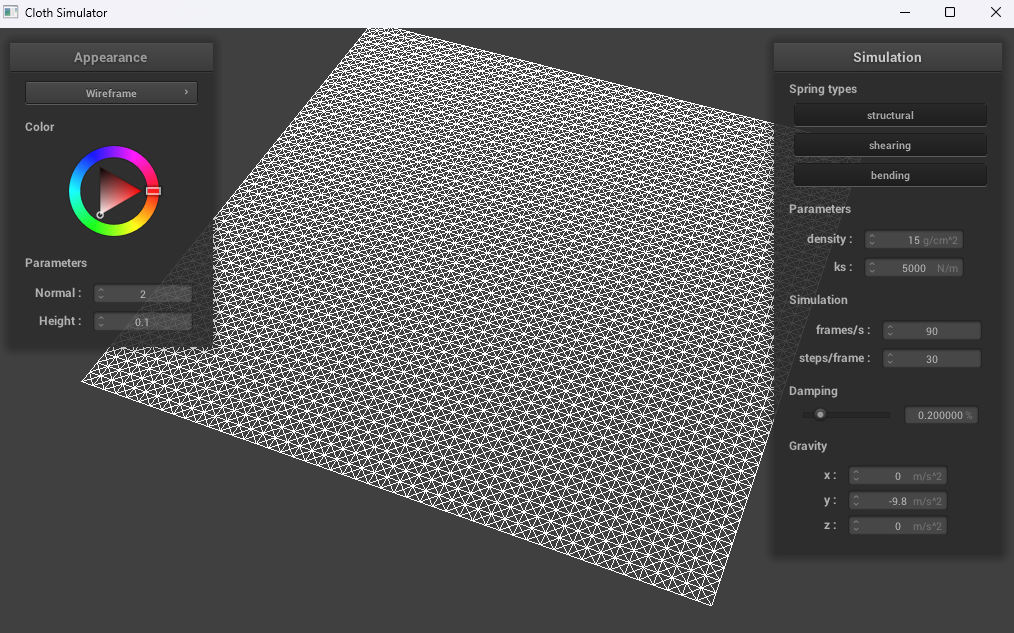The image size is (1014, 633).
Task: Click the color wheel saturation triangle
Action: 119,190
